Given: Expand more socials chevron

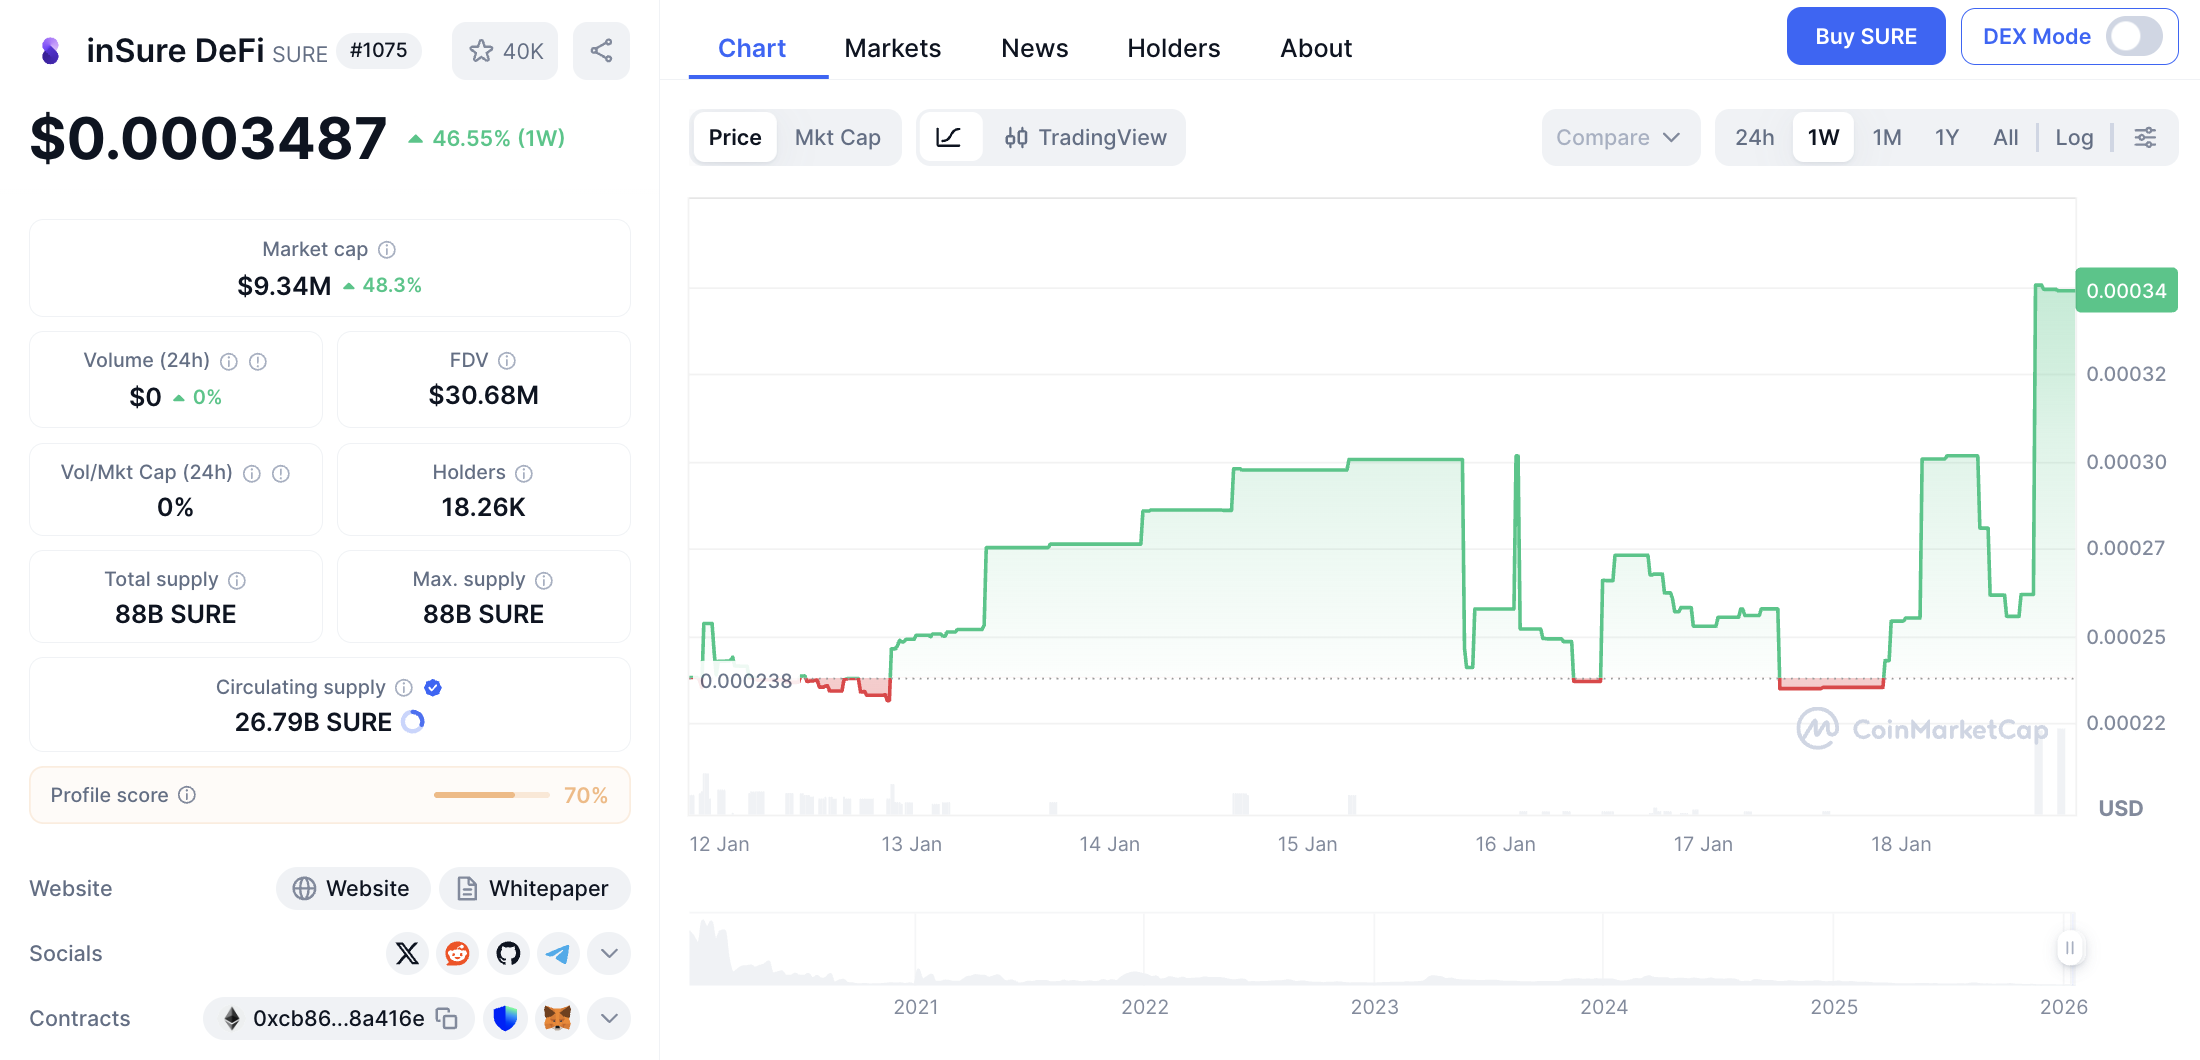Looking at the screenshot, I should tap(609, 953).
